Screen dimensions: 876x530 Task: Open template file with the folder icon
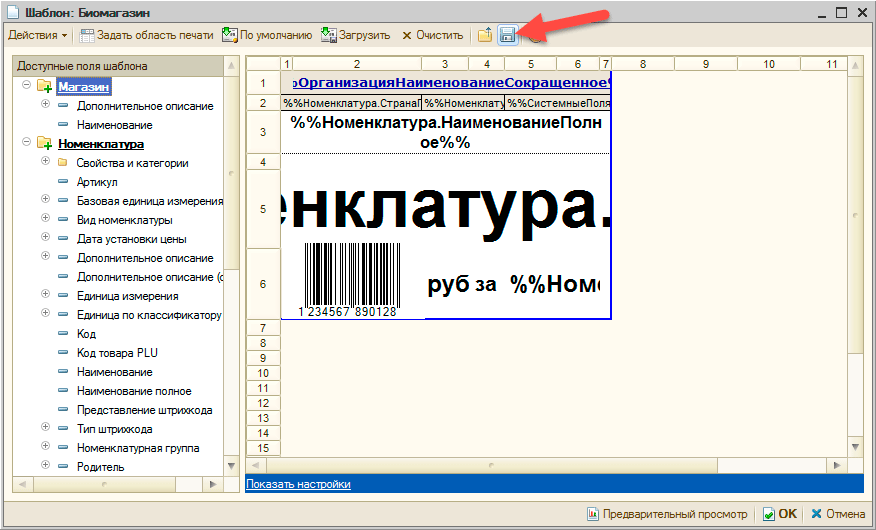coord(485,35)
